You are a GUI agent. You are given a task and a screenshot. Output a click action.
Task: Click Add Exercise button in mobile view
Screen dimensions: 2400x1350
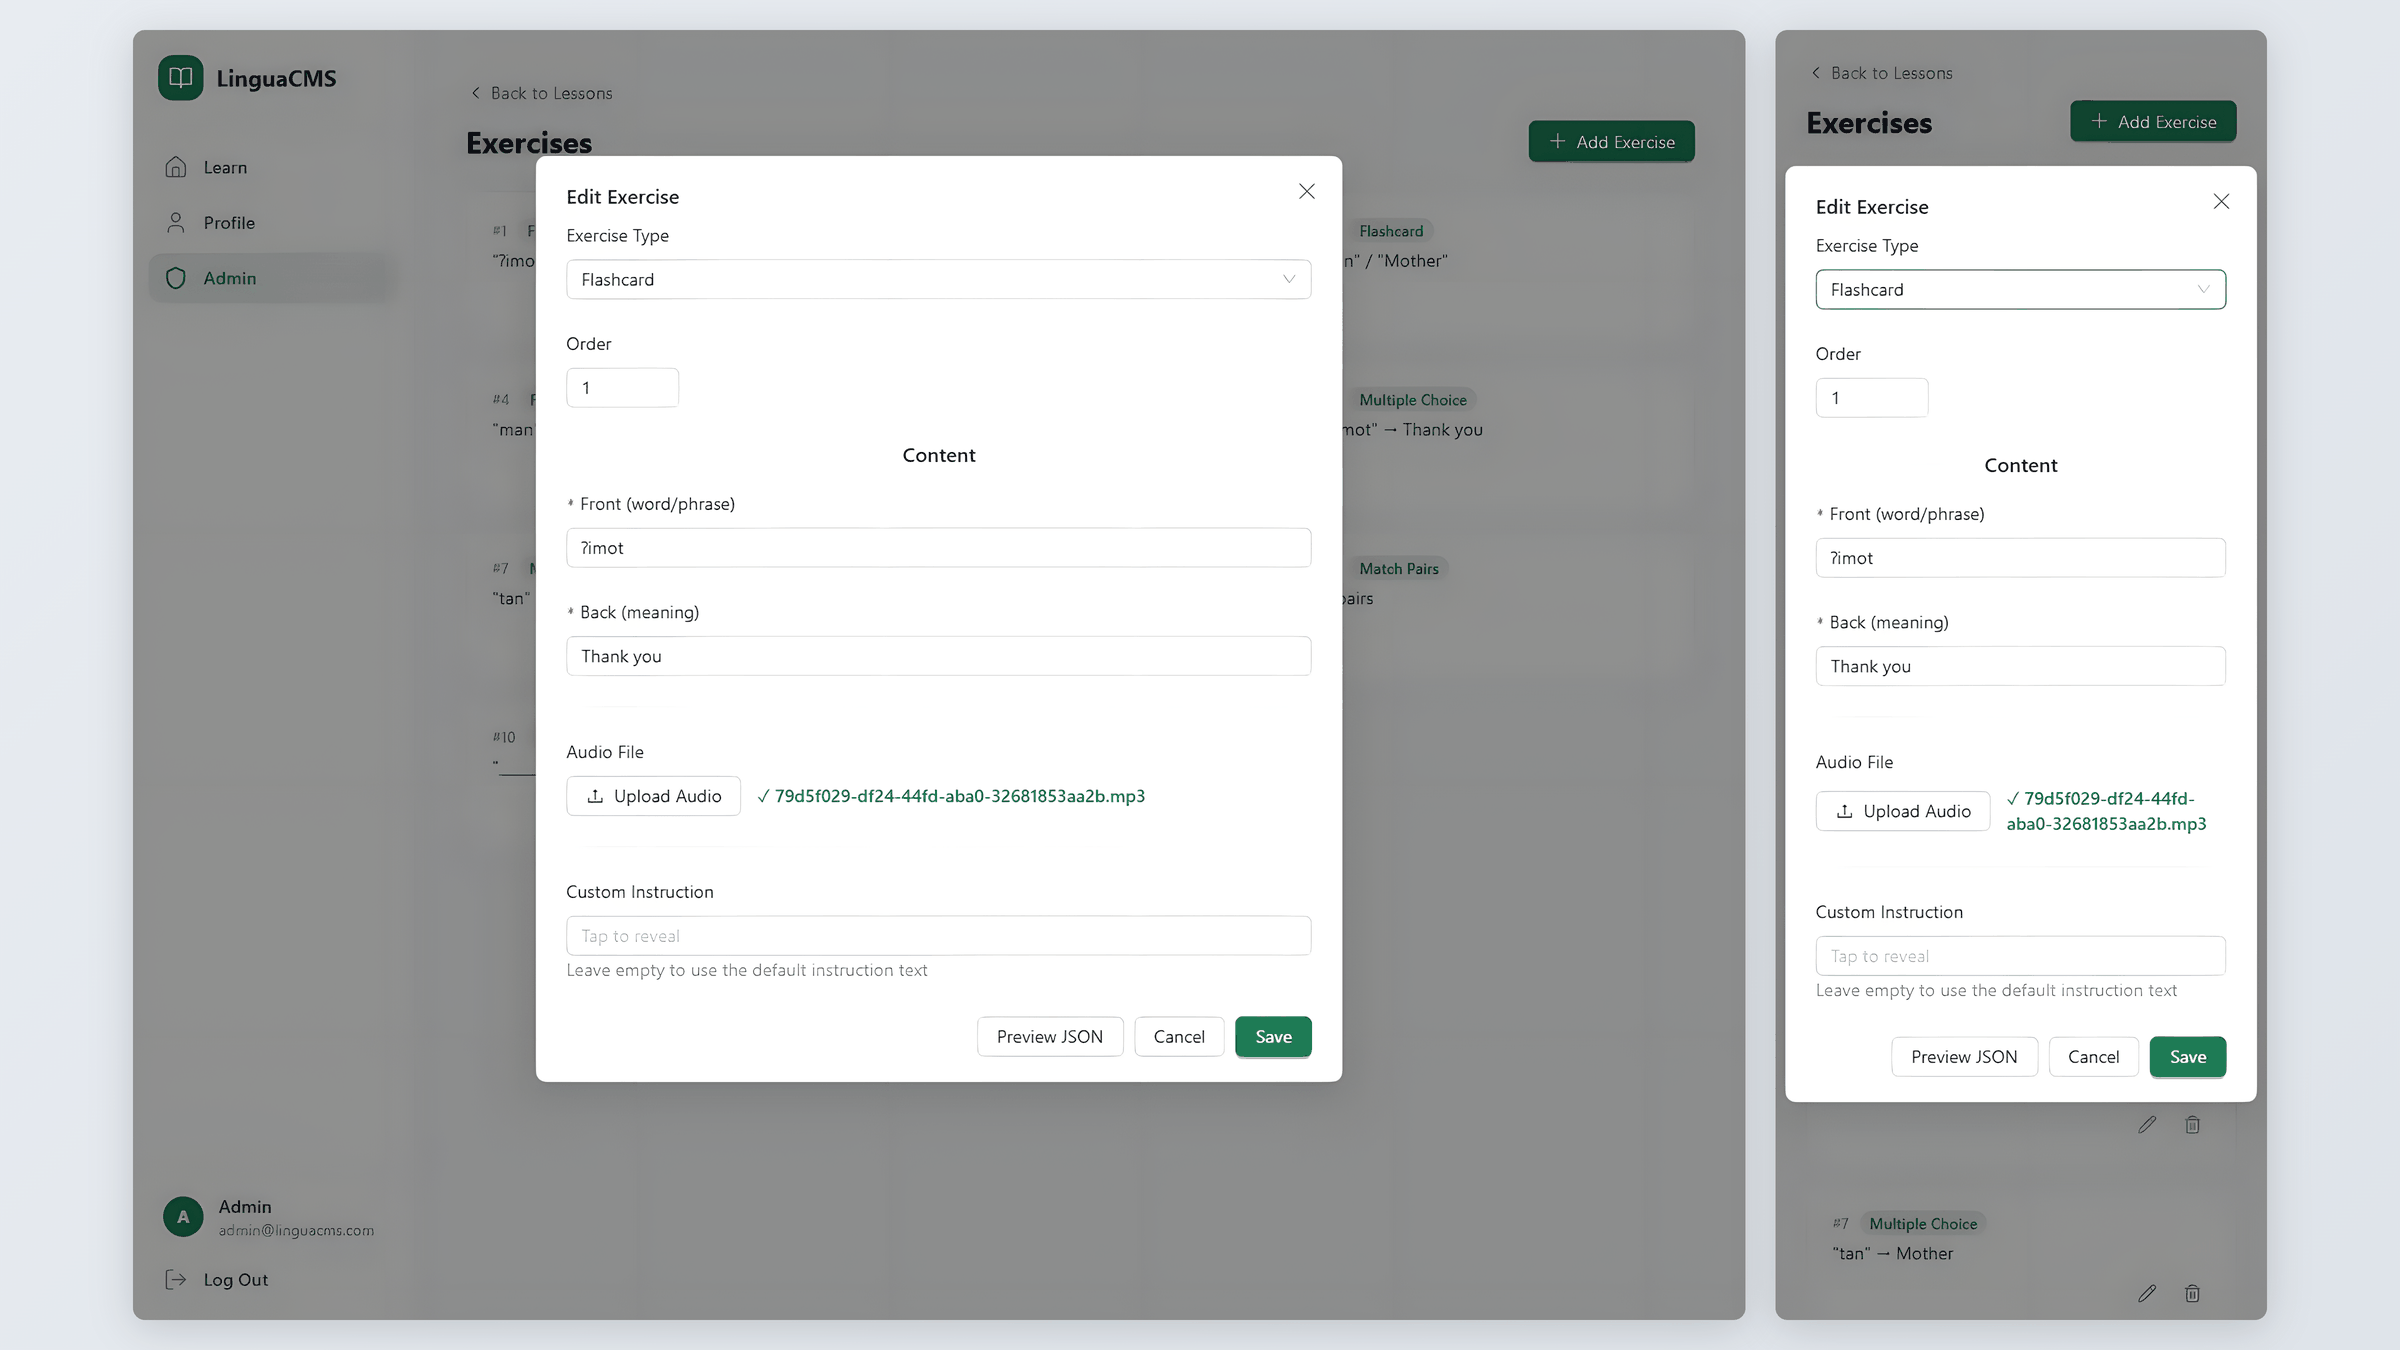[2152, 122]
